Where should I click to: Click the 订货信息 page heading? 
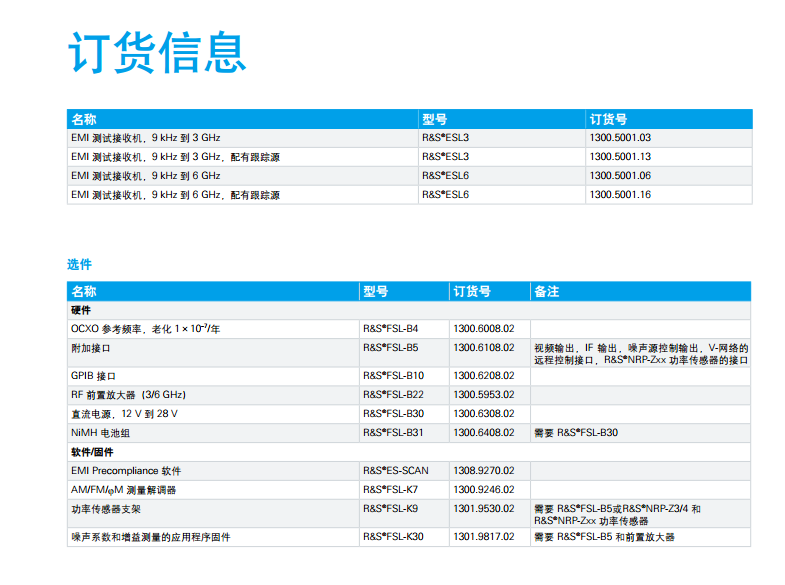[x=157, y=53]
